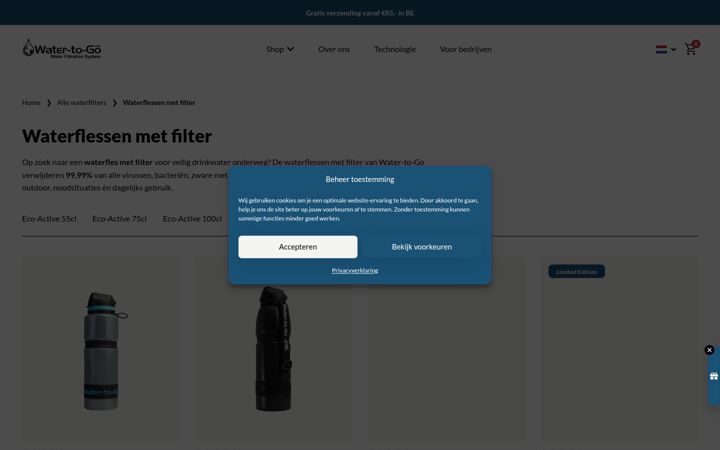The width and height of the screenshot is (720, 450).
Task: Open the gift icon widget
Action: pos(714,376)
